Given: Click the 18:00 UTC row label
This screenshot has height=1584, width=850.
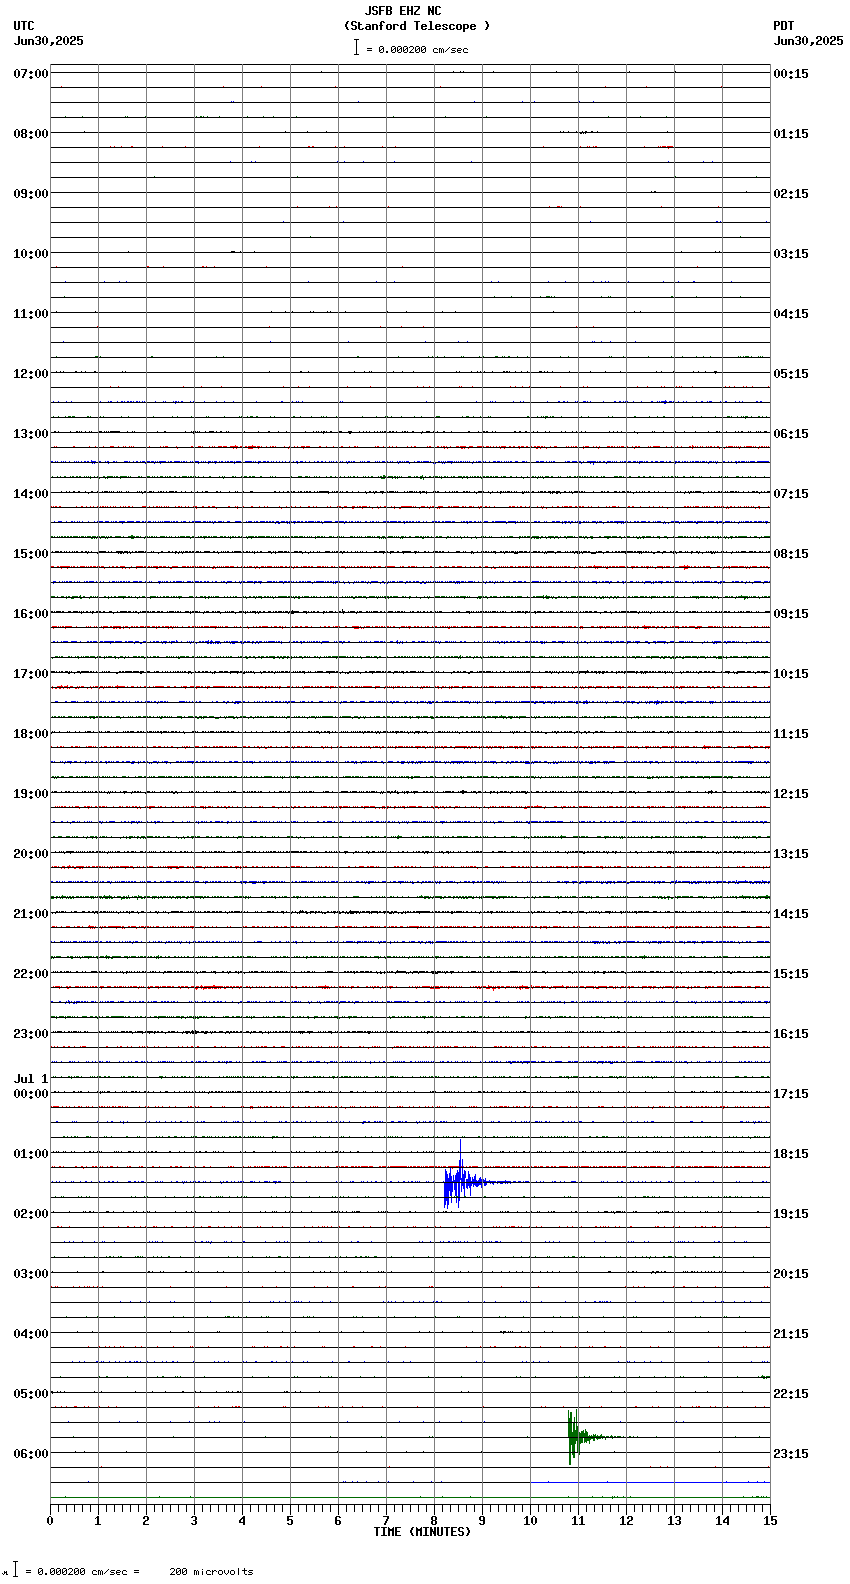Looking at the screenshot, I should coord(31,734).
